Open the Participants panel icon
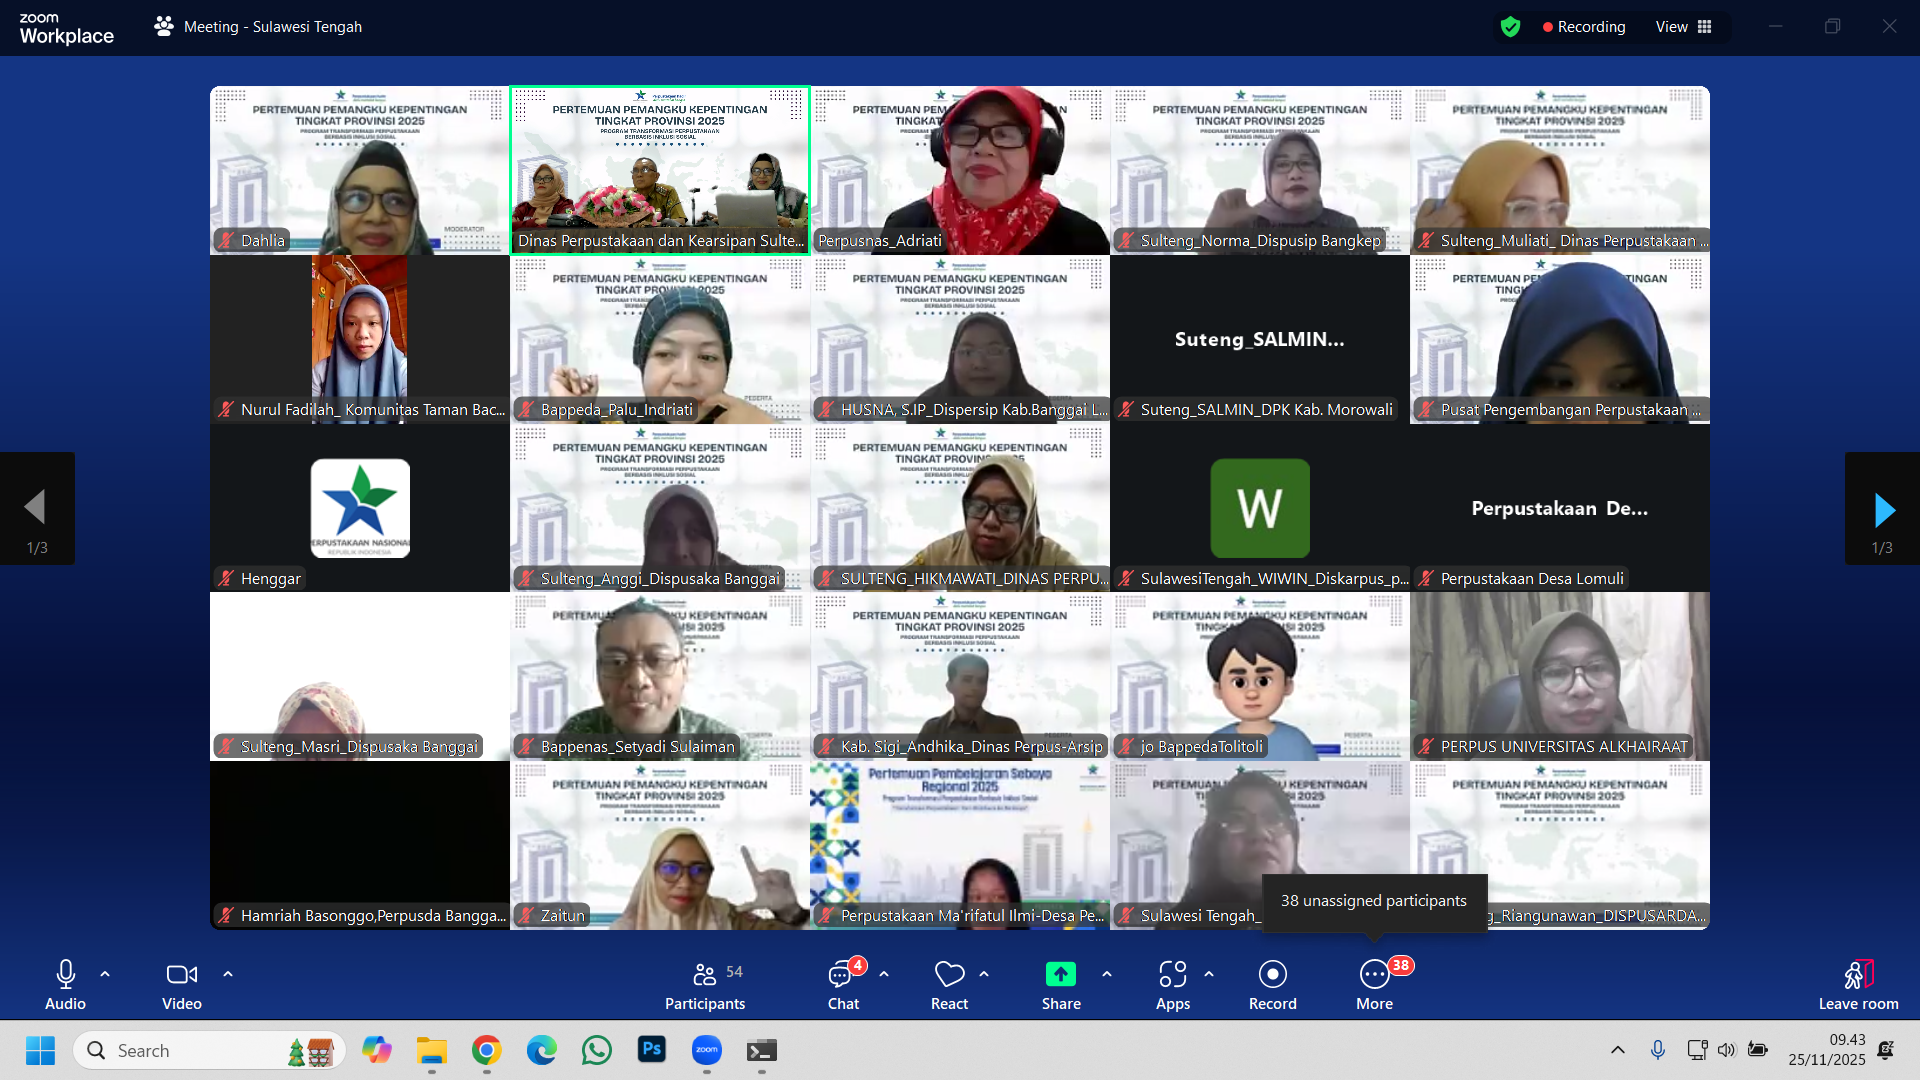1920x1080 pixels. (x=705, y=974)
